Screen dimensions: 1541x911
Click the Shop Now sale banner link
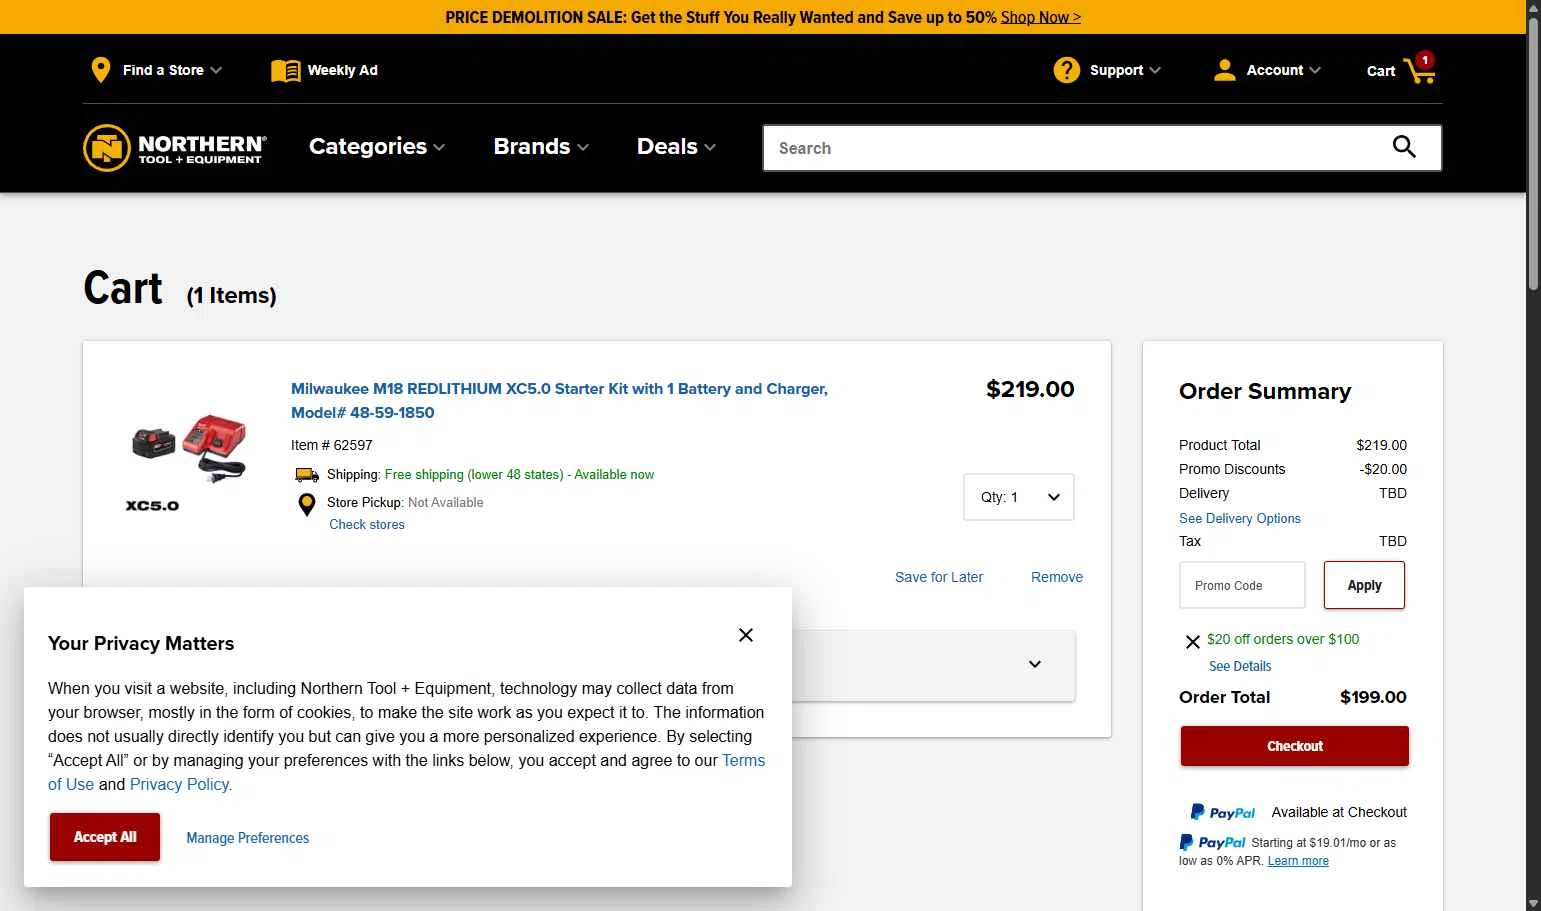1040,17
